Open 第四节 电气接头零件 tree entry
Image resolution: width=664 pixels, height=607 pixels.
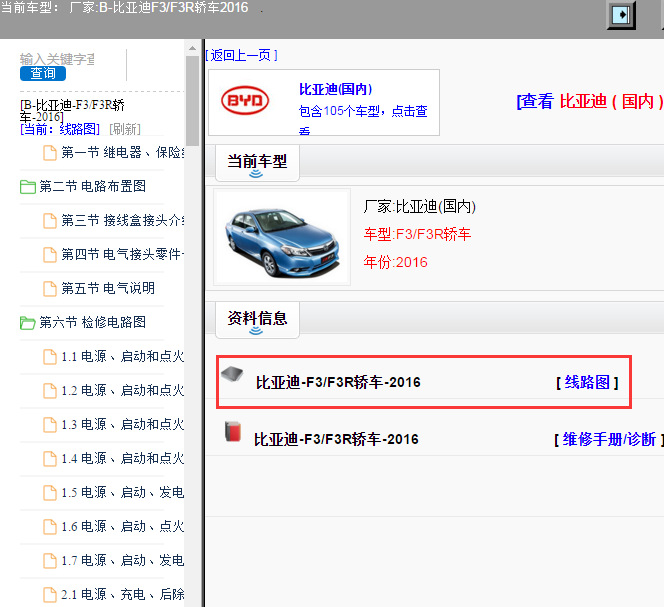click(x=123, y=254)
